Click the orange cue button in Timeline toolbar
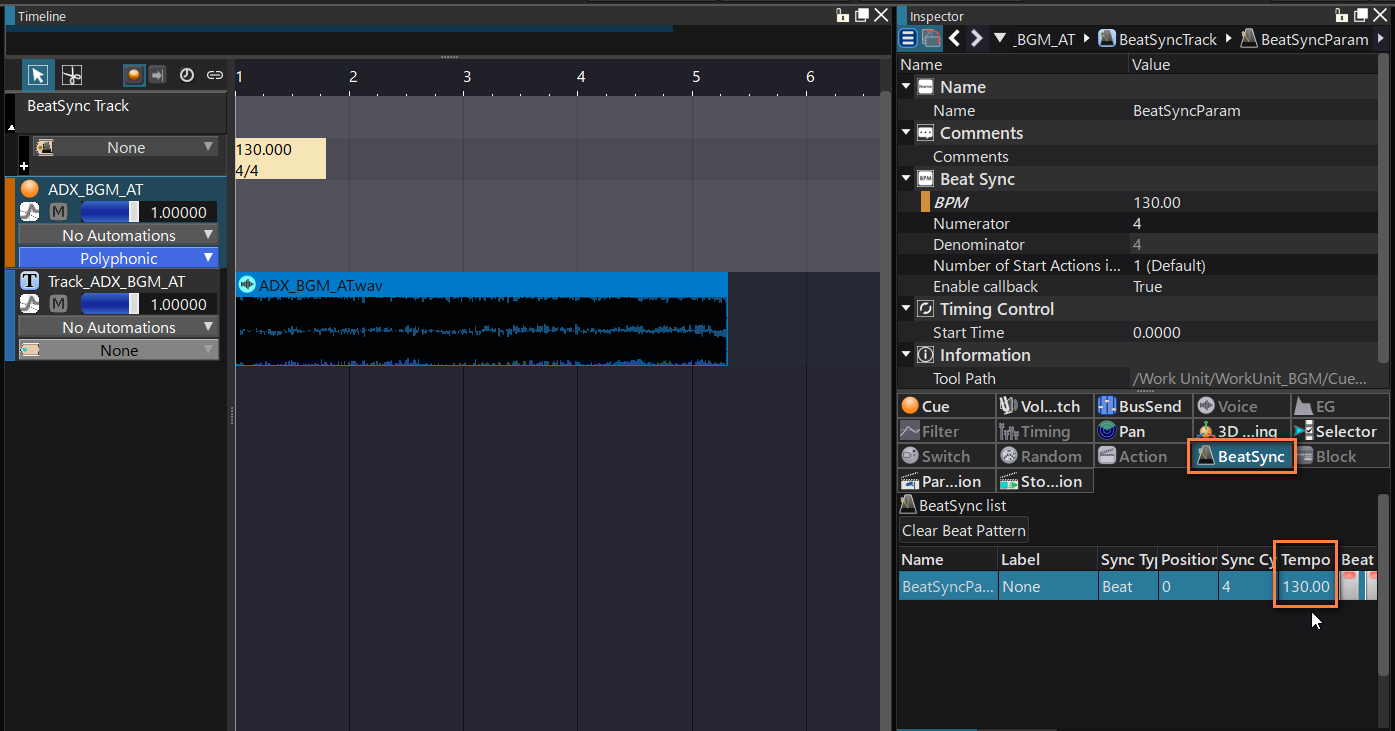The height and width of the screenshot is (731, 1395). pos(134,75)
